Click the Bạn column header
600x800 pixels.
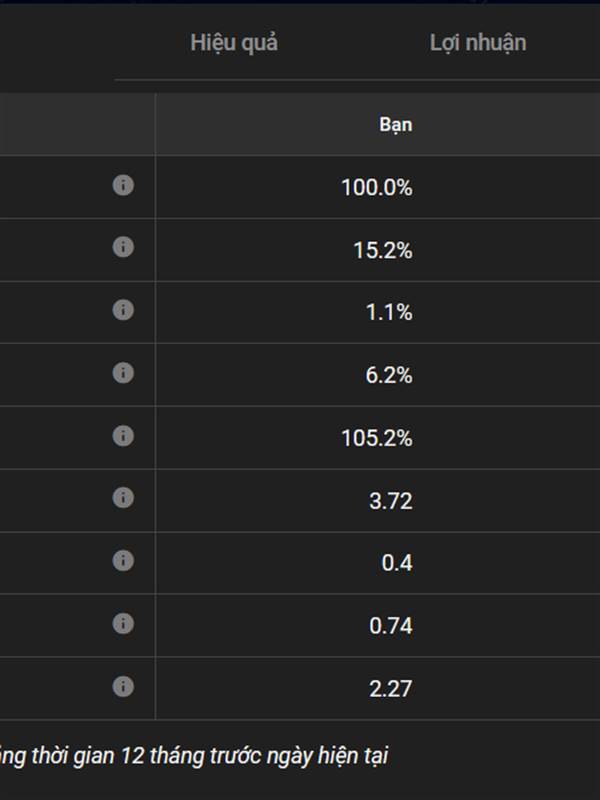point(396,124)
